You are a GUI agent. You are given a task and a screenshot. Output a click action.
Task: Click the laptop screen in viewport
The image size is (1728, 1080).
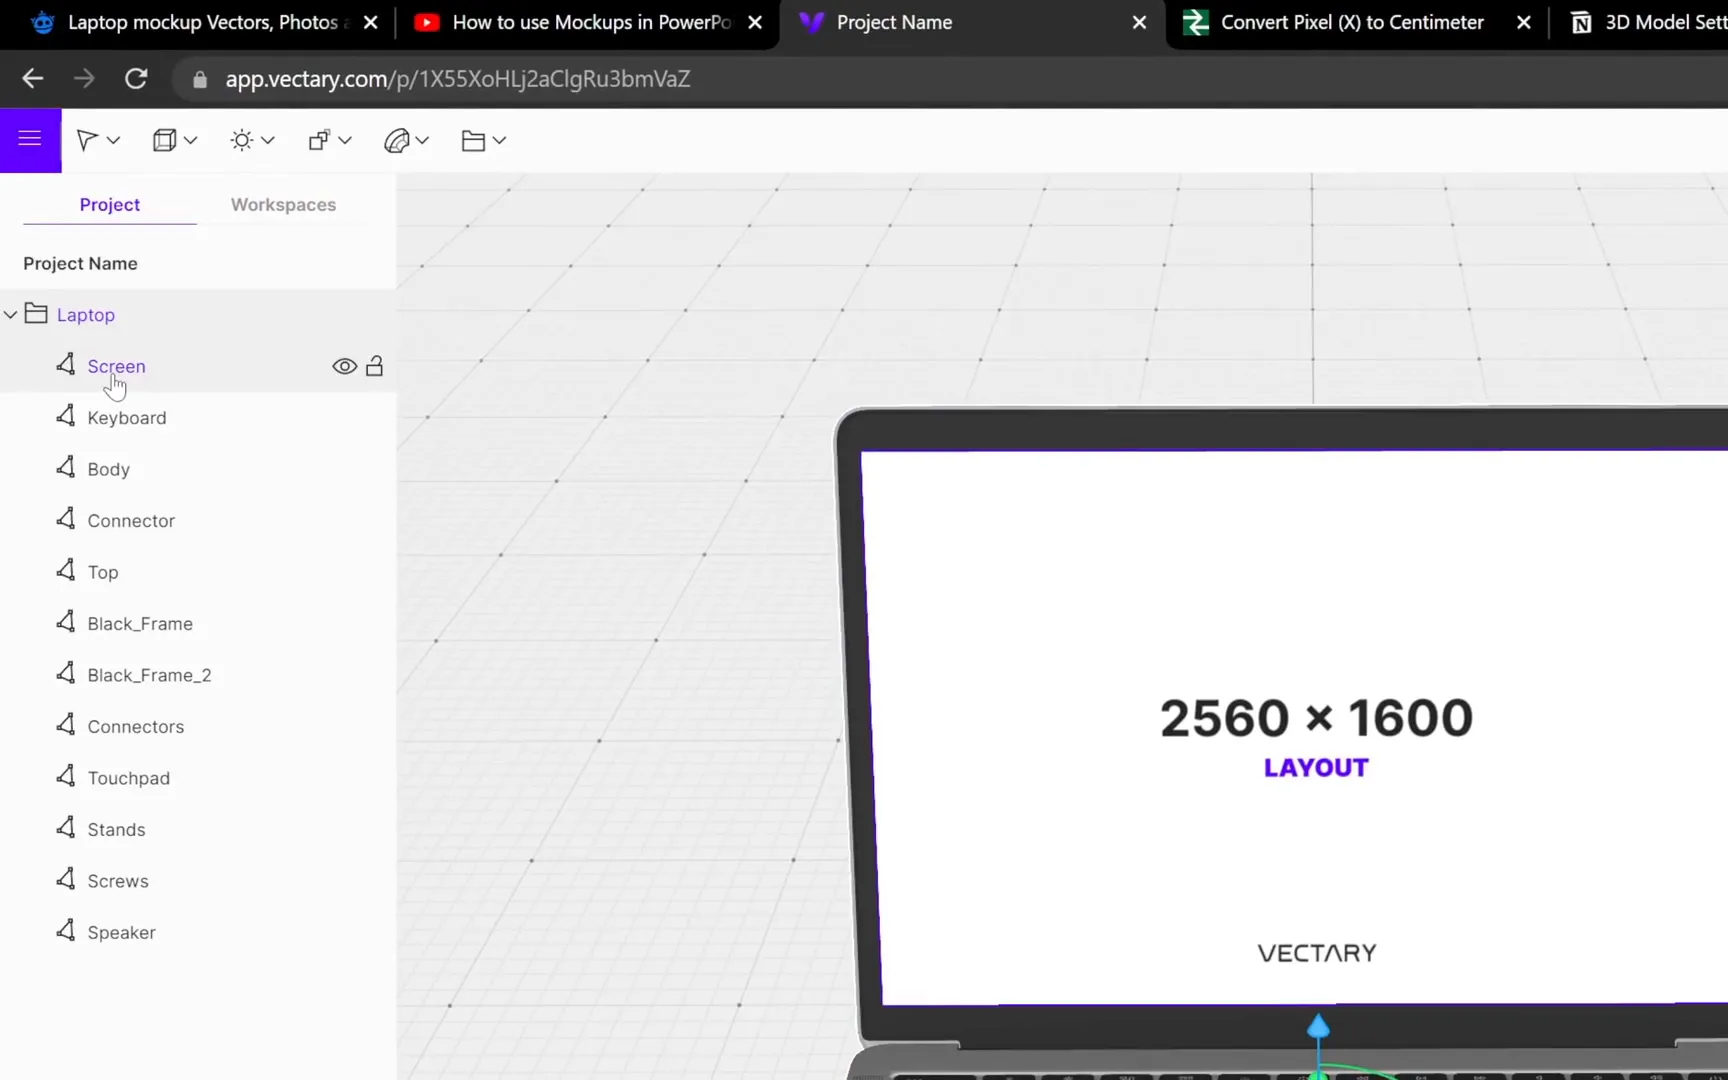click(x=1296, y=727)
